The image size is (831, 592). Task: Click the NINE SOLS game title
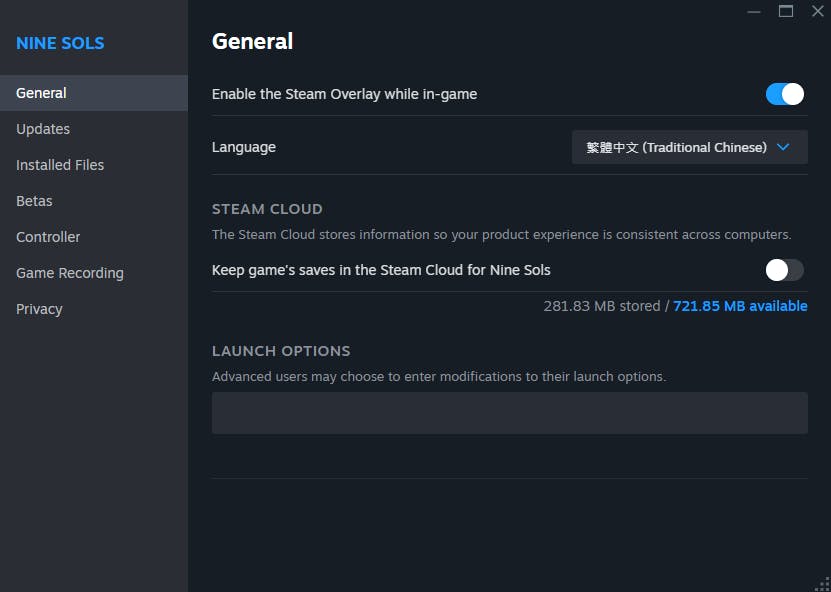pyautogui.click(x=60, y=43)
